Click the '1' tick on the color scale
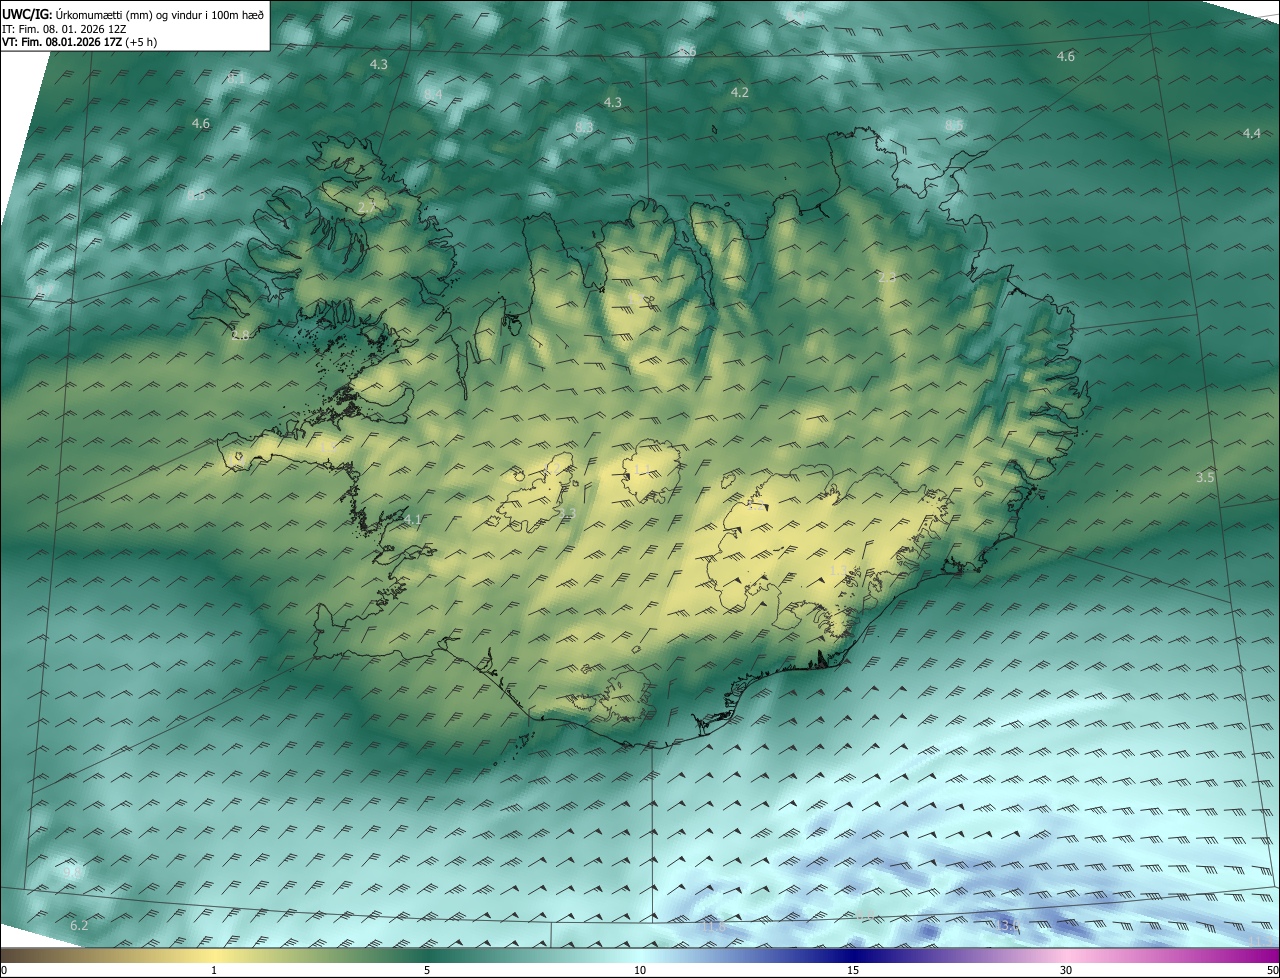This screenshot has height=978, width=1280. [214, 970]
